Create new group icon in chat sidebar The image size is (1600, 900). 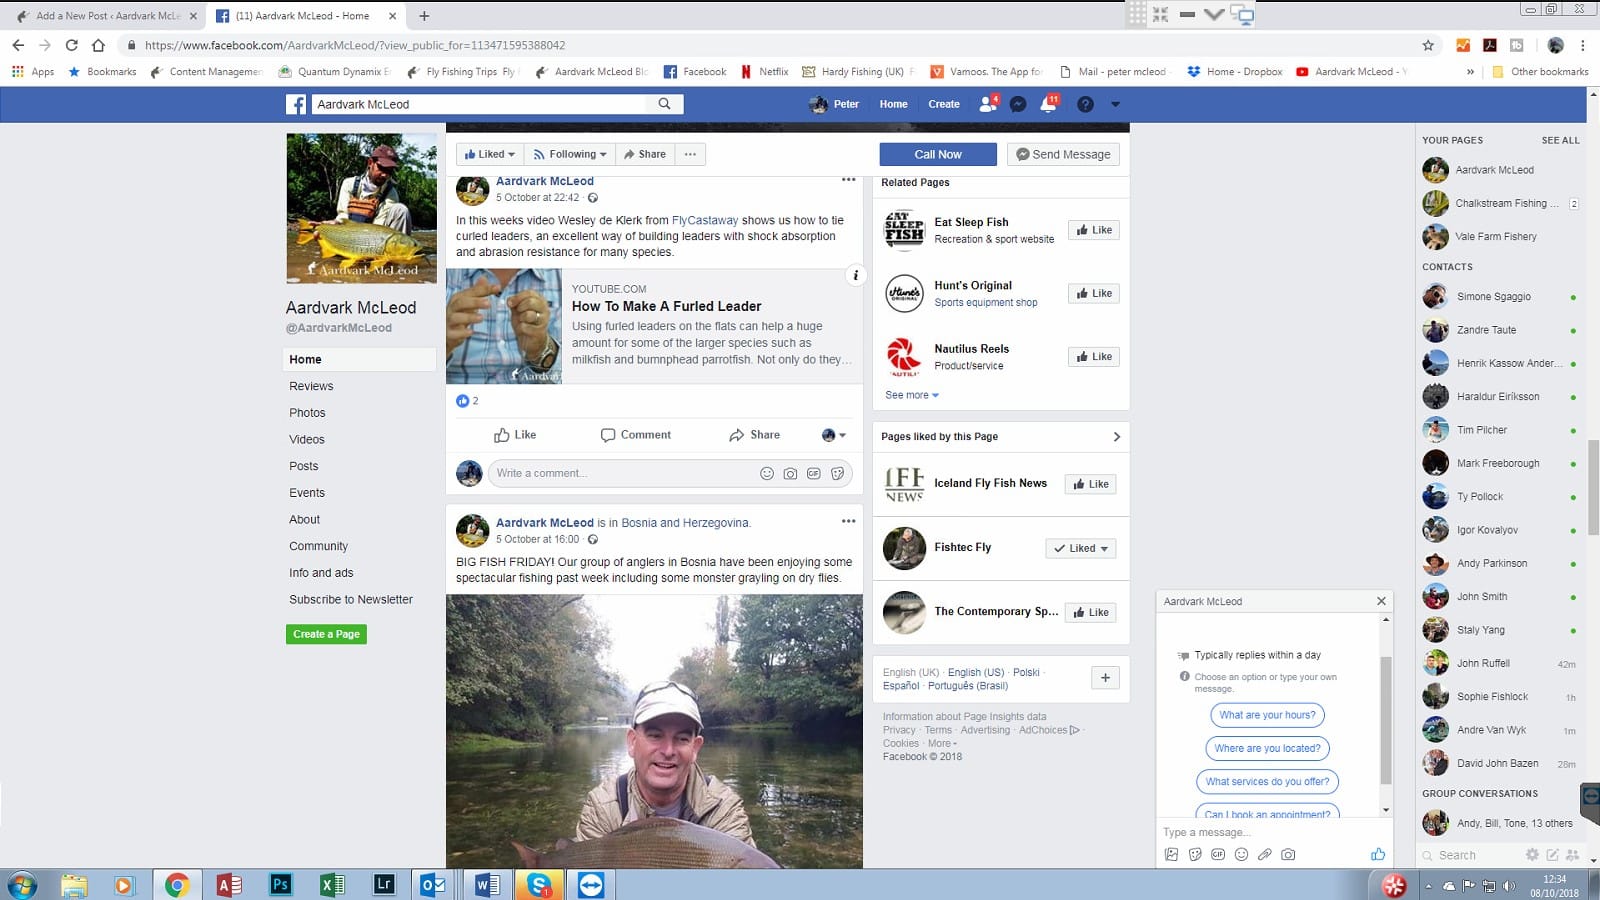1573,855
